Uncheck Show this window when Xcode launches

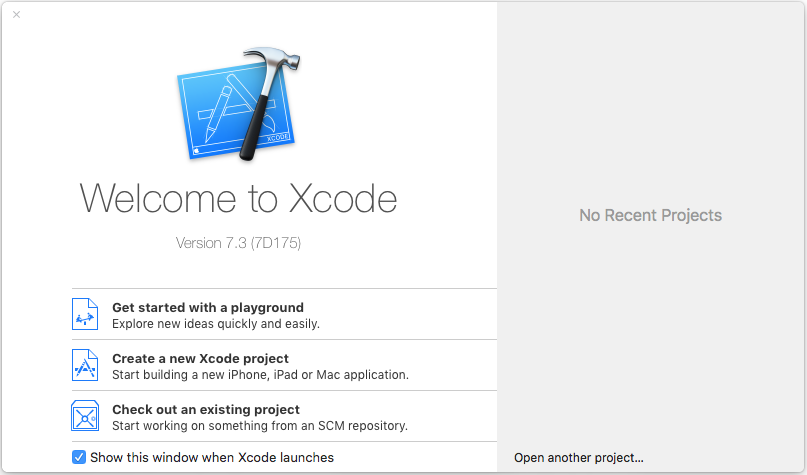tap(79, 457)
